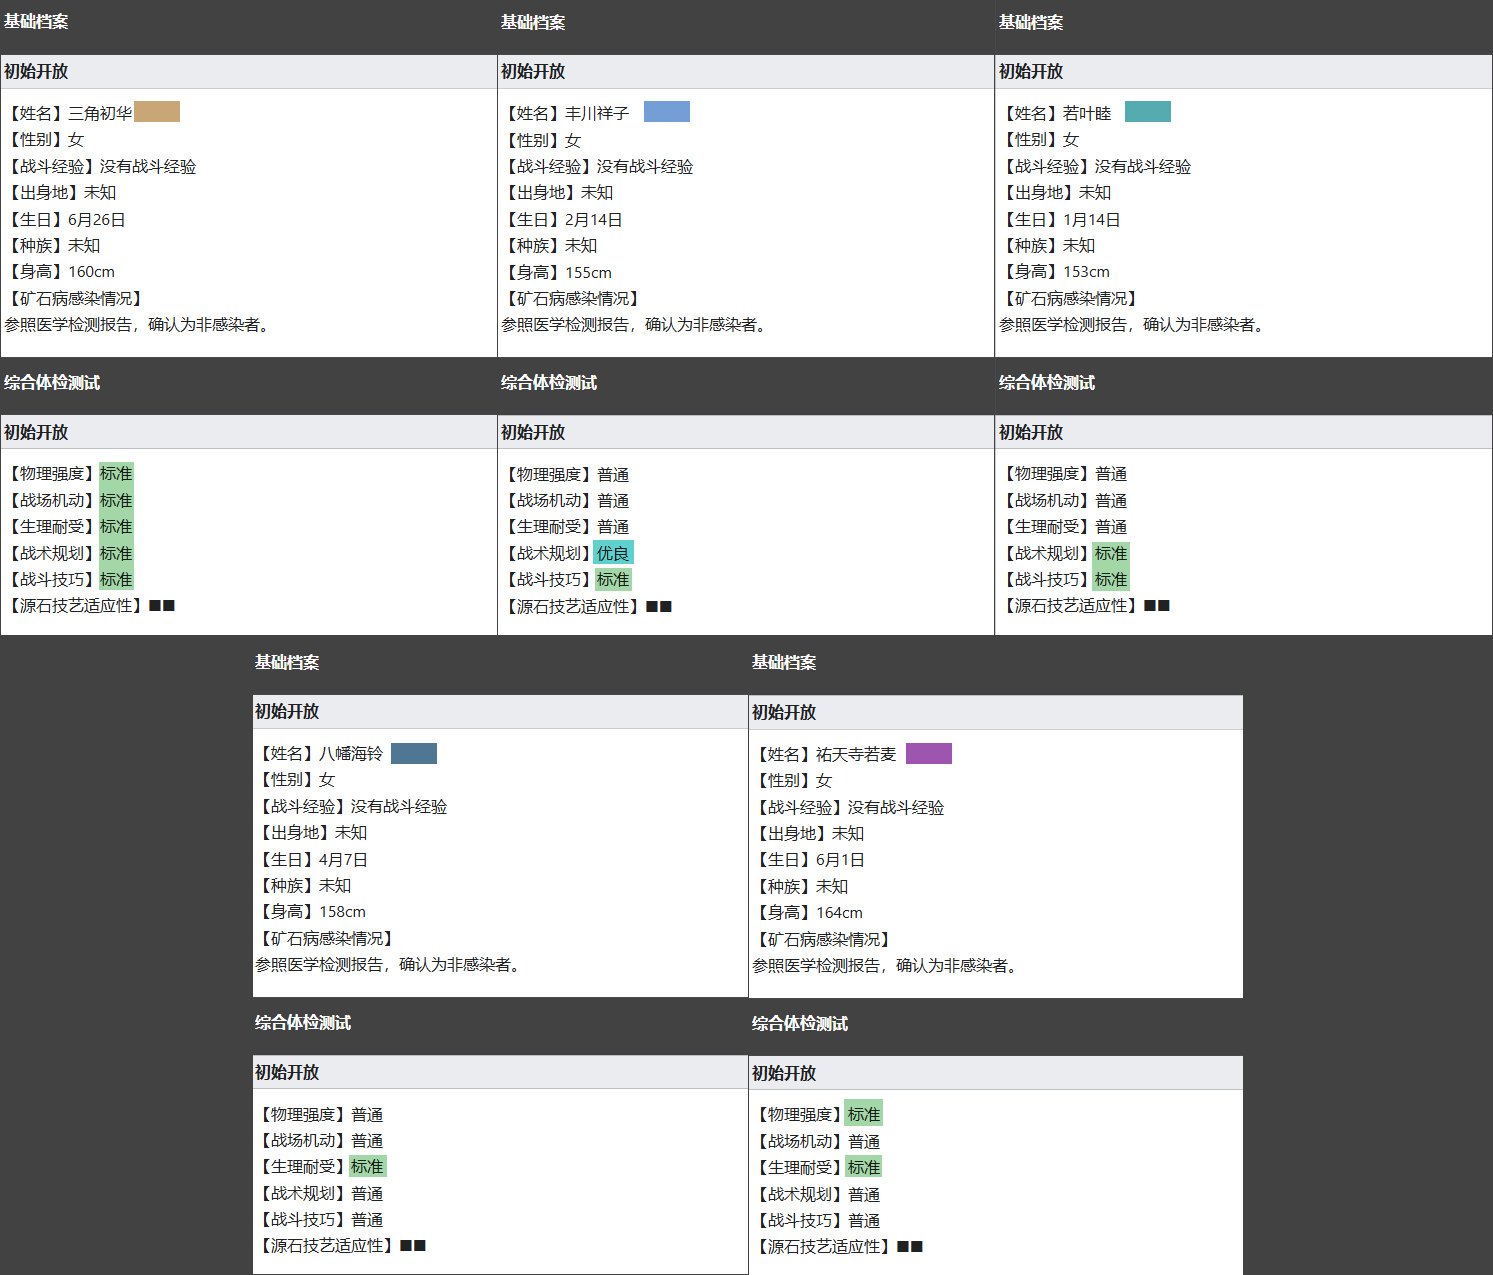Click the height value 164cm
Viewport: 1493px width, 1275px height.
point(839,913)
